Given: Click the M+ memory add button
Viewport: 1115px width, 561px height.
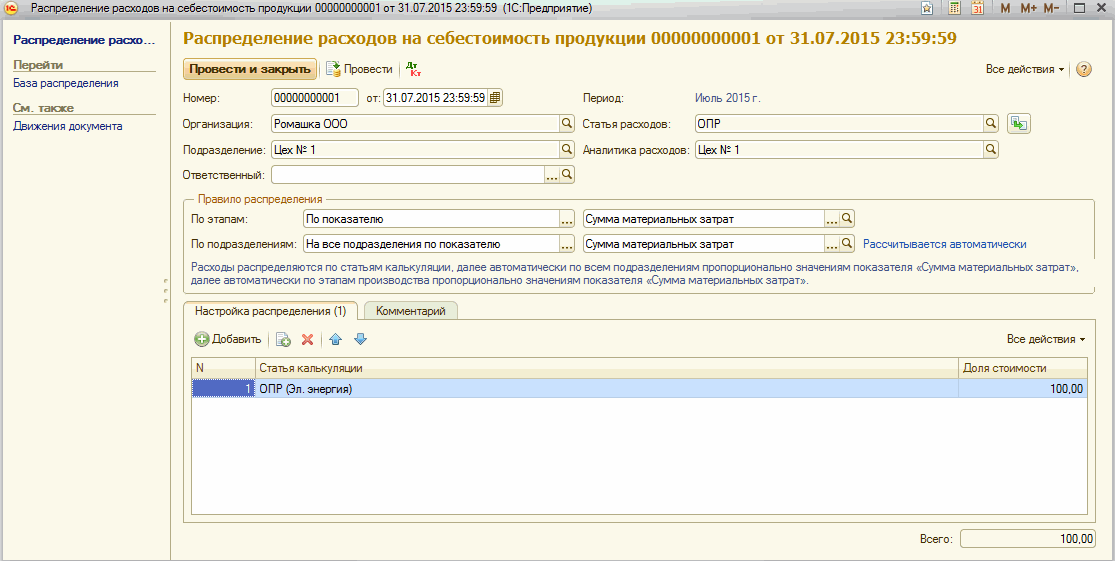Looking at the screenshot, I should point(1028,8).
